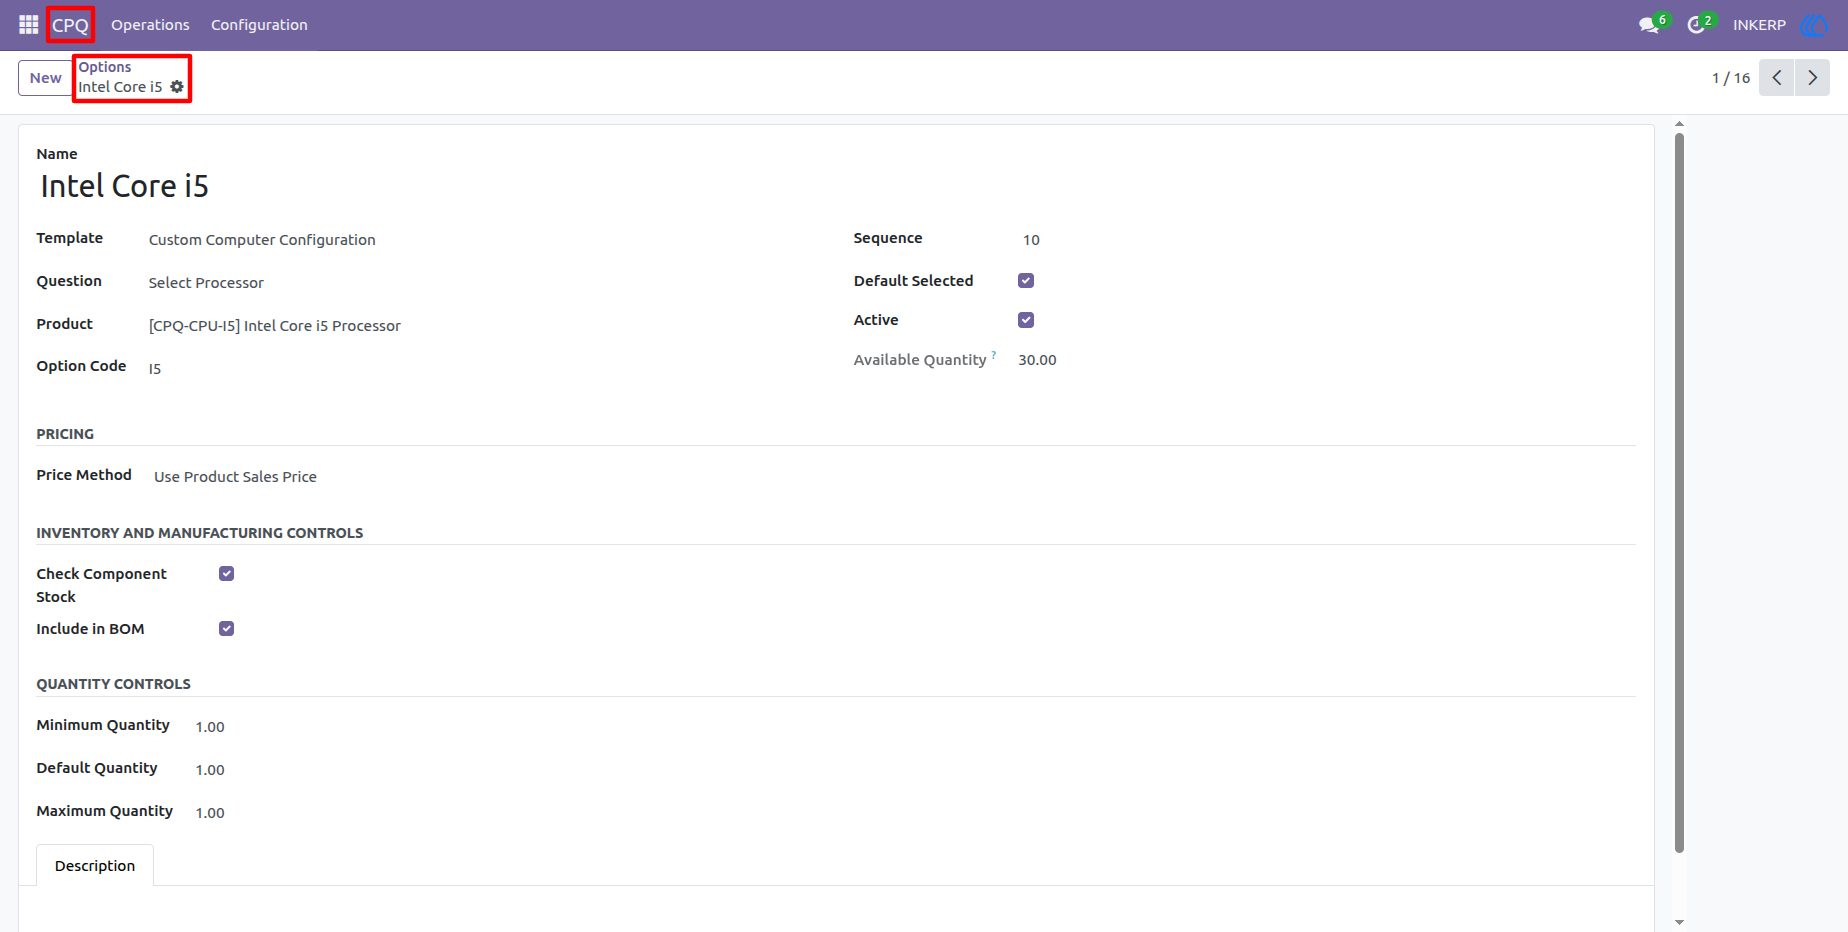Click the vertical scrollbar thumb

pos(1679,492)
